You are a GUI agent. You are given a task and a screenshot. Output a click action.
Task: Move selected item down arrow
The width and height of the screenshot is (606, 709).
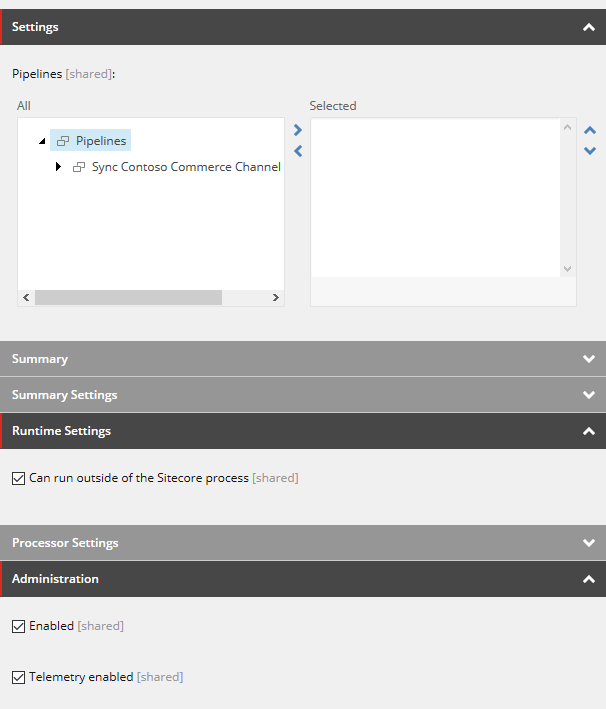(x=590, y=151)
